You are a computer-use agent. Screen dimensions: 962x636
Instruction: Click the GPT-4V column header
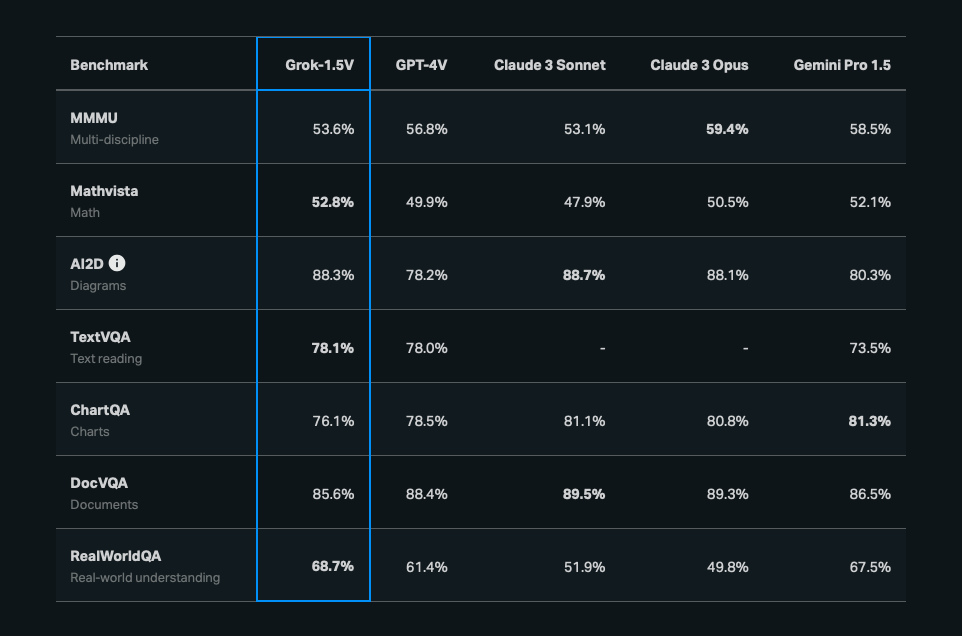pos(421,65)
